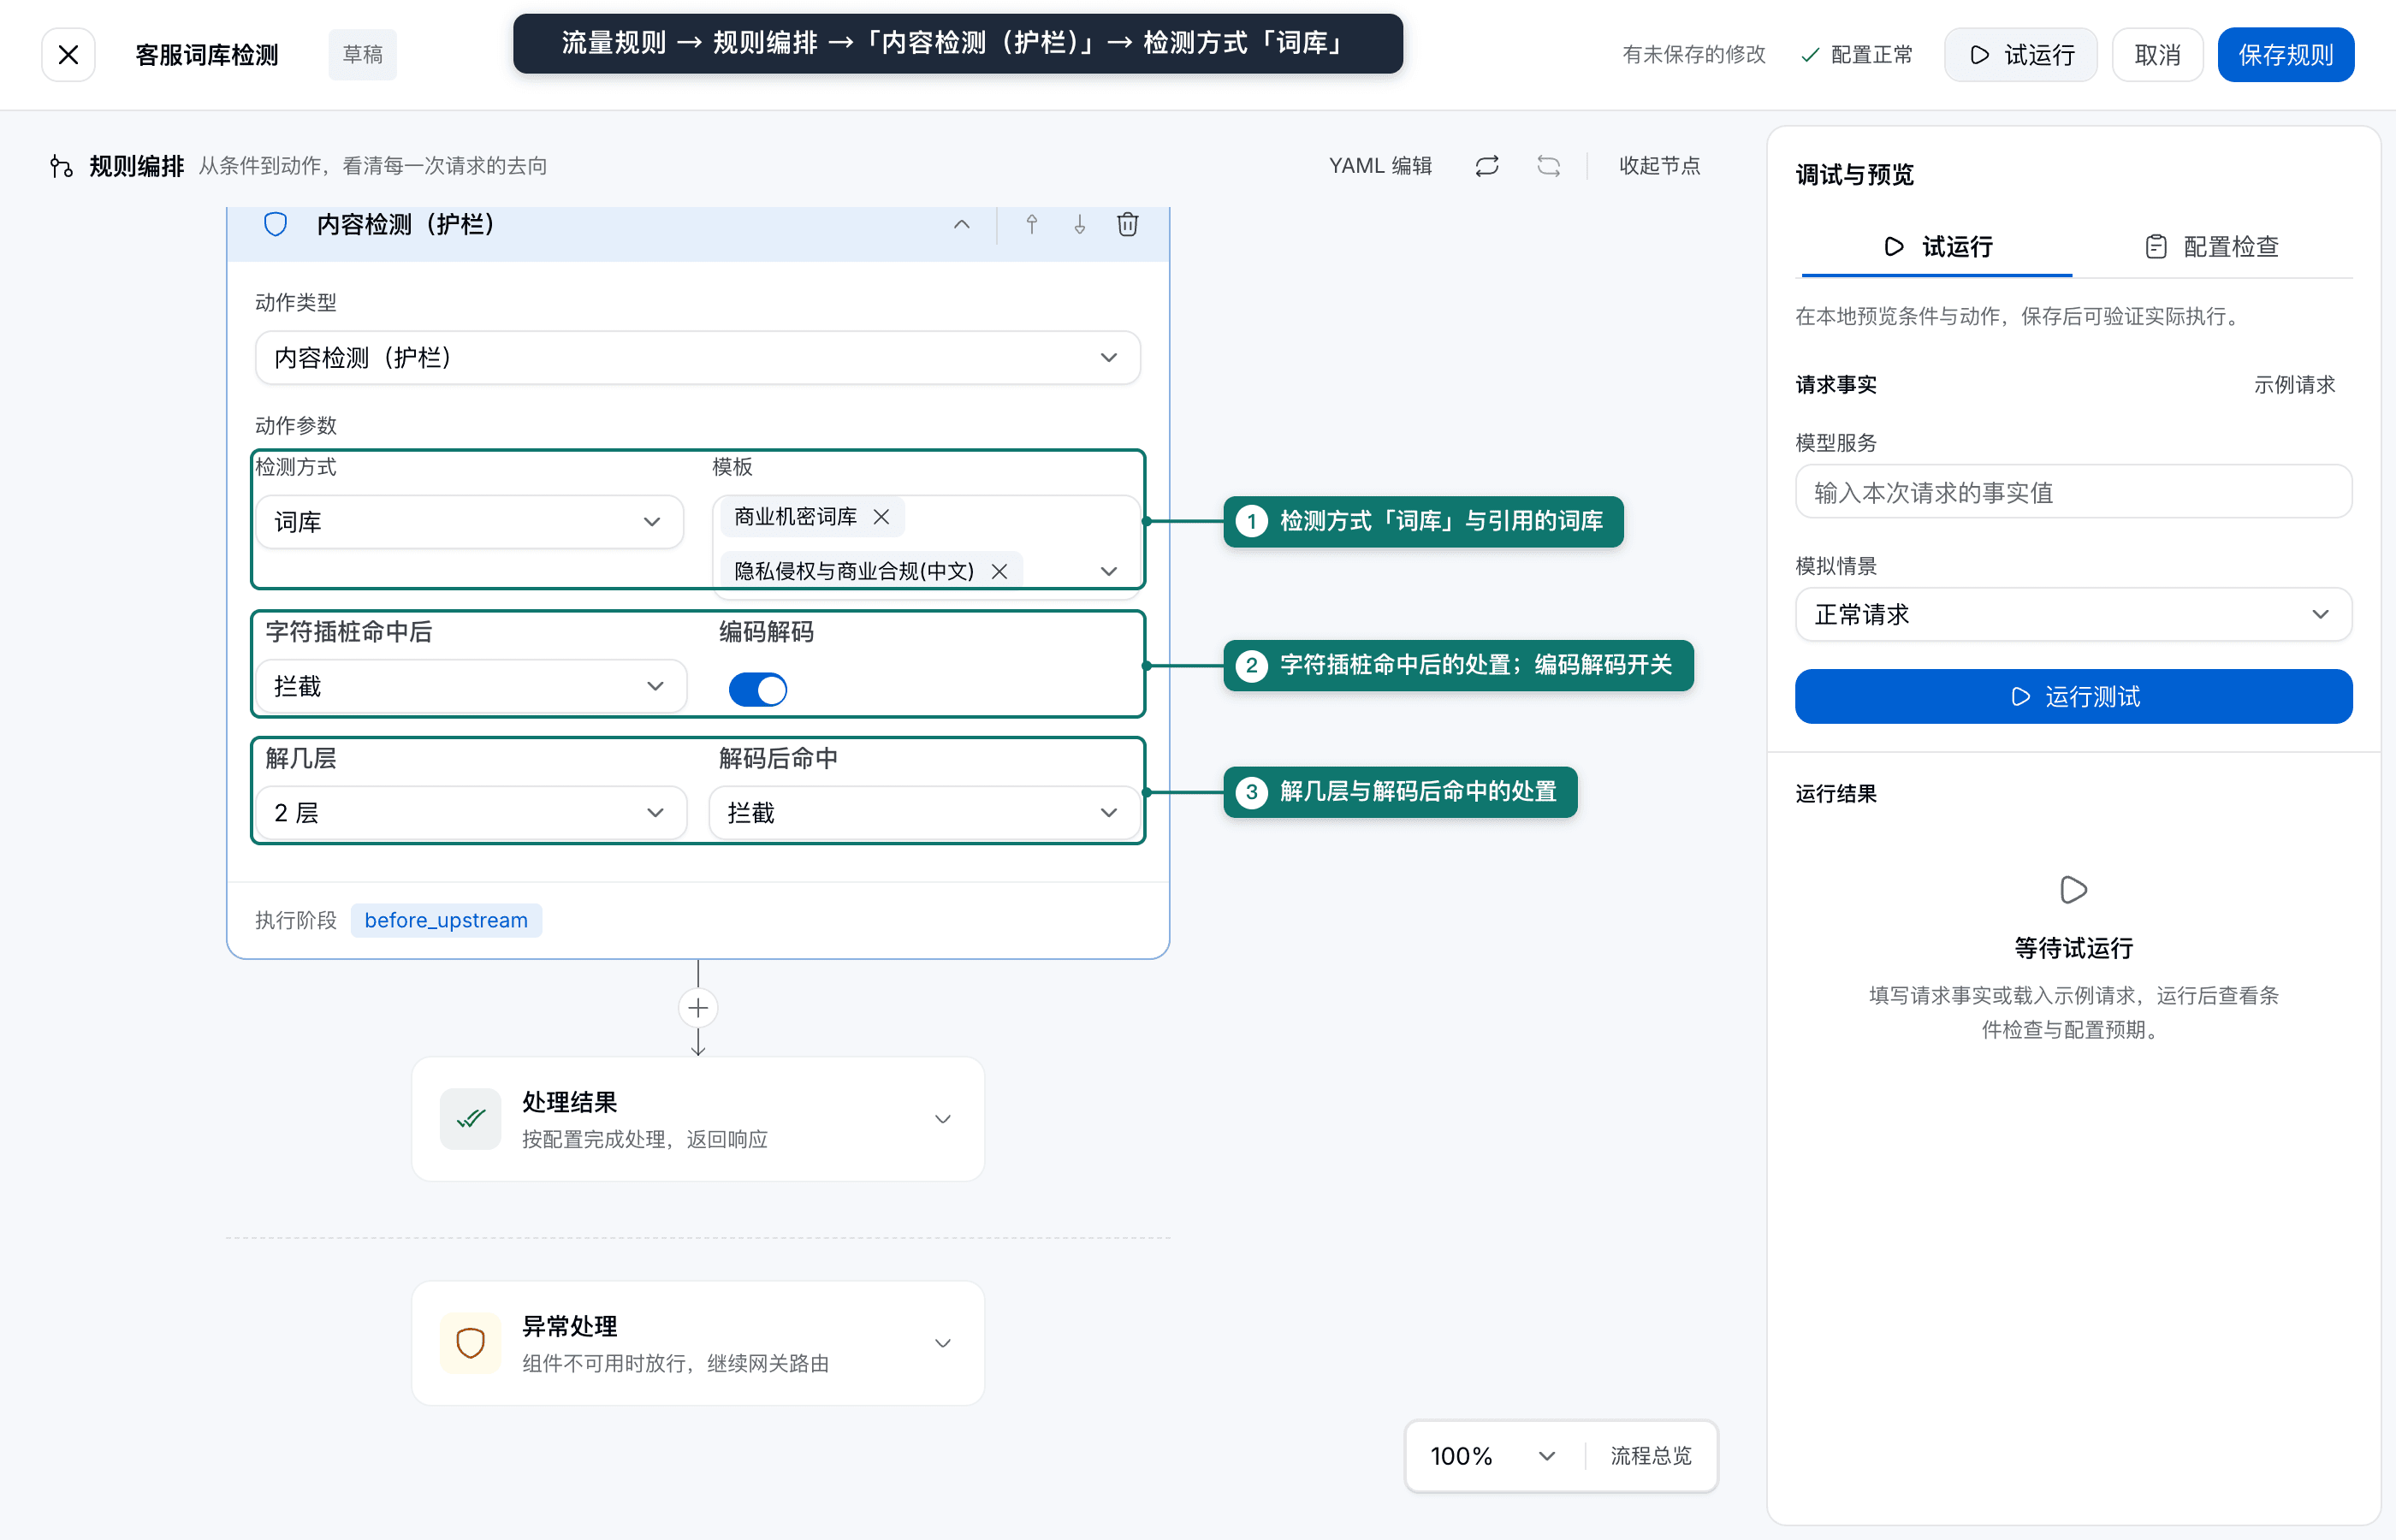Add a node with the plus button
This screenshot has width=2396, height=1540.
698,1008
